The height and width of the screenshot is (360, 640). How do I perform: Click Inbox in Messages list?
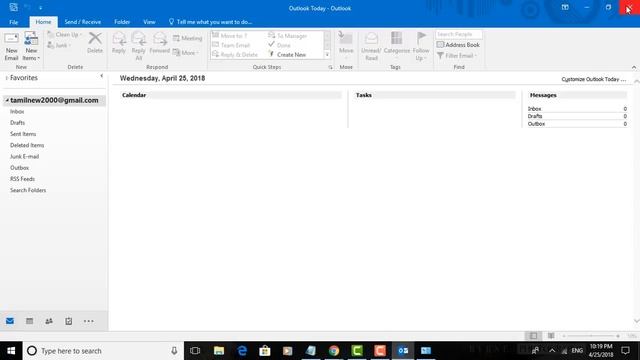pyautogui.click(x=534, y=109)
